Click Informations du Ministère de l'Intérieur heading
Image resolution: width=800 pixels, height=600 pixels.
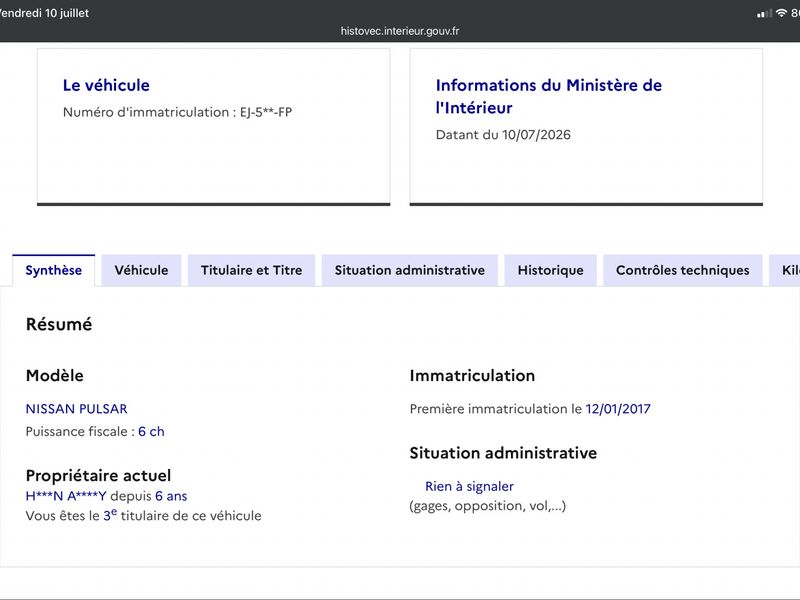[548, 96]
